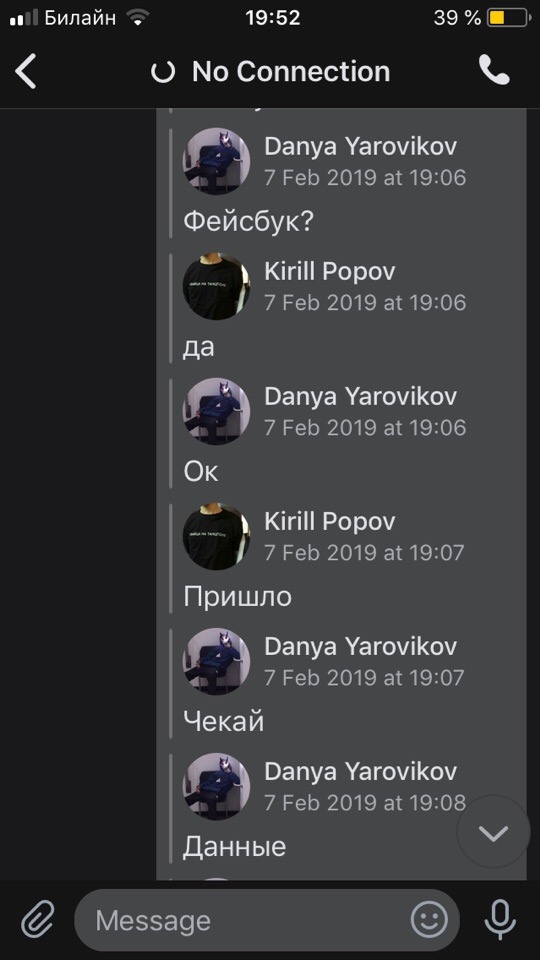This screenshot has height=960, width=540.
Task: Tap the "No Connection" header title
Action: (291, 72)
